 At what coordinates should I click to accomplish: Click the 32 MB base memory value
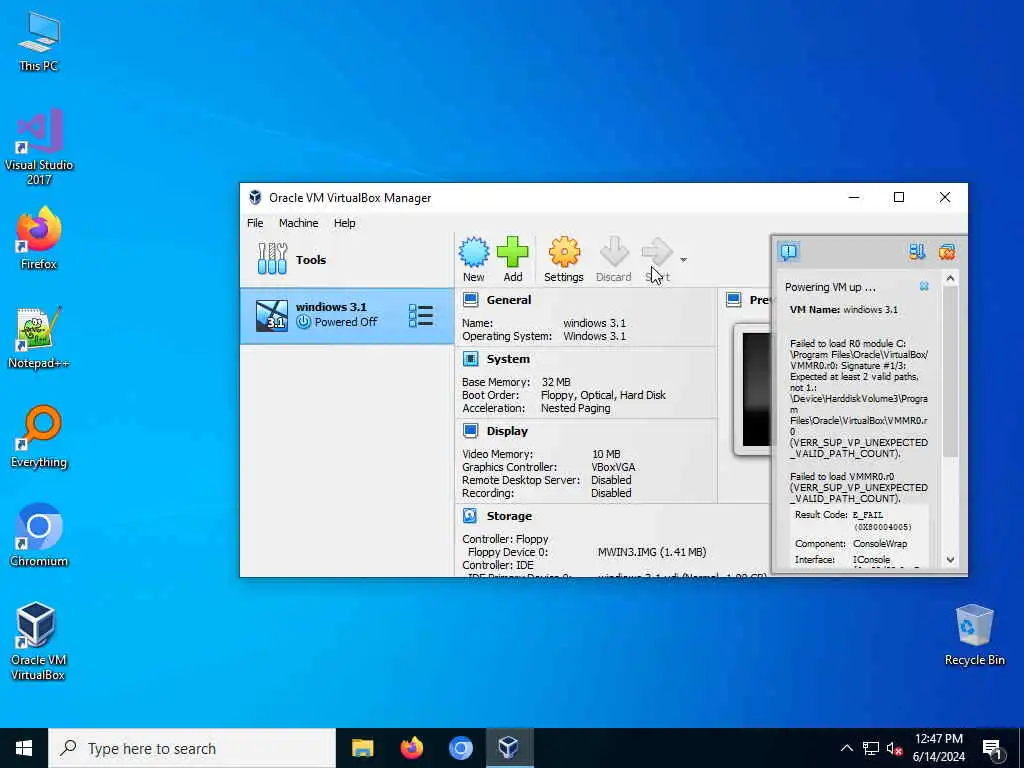click(x=556, y=382)
